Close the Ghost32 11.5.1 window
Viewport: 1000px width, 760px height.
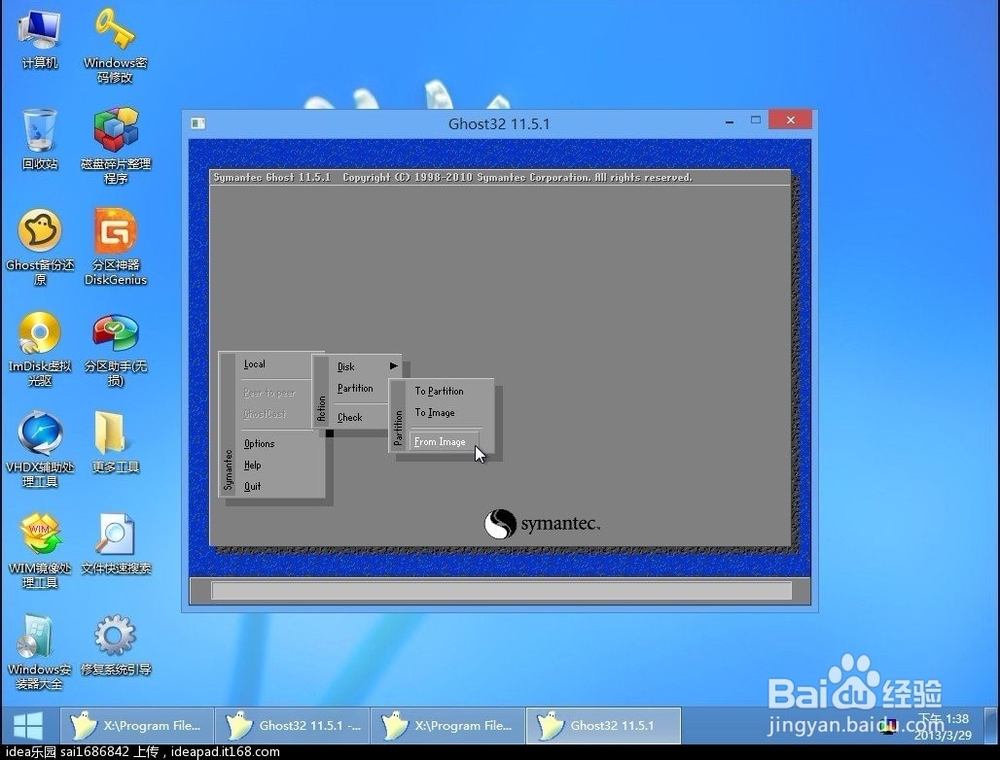[790, 120]
